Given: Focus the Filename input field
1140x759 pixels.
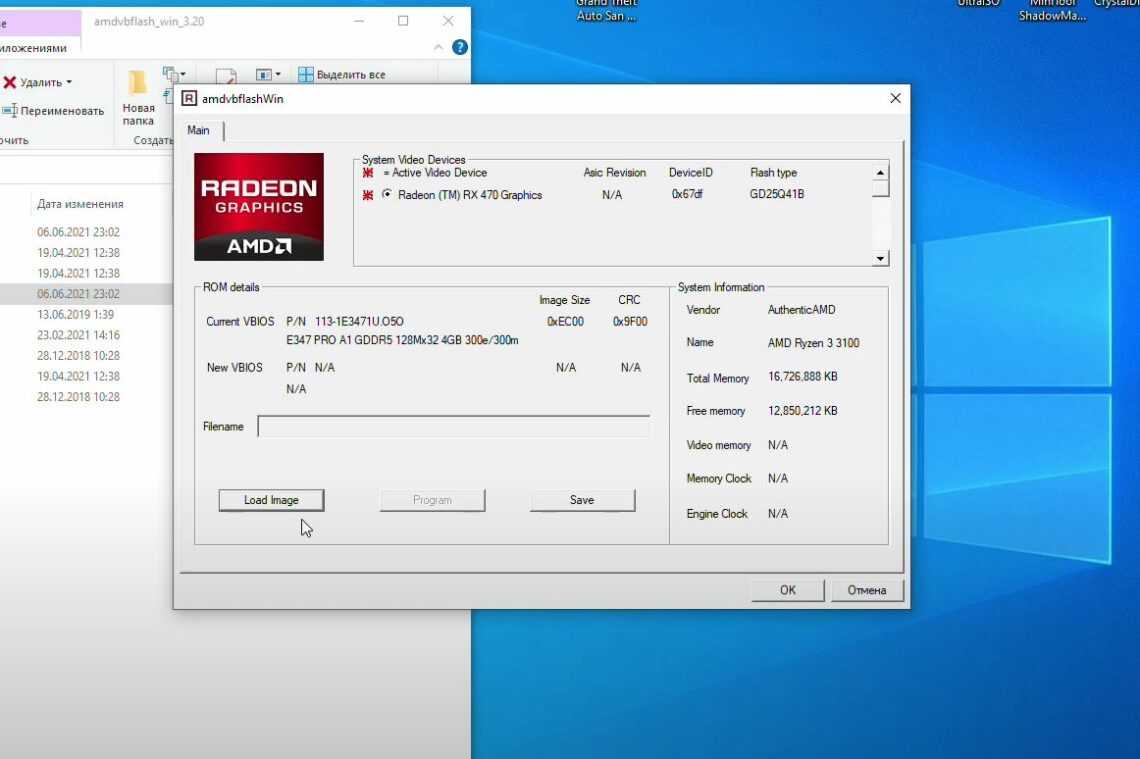Looking at the screenshot, I should [x=454, y=427].
